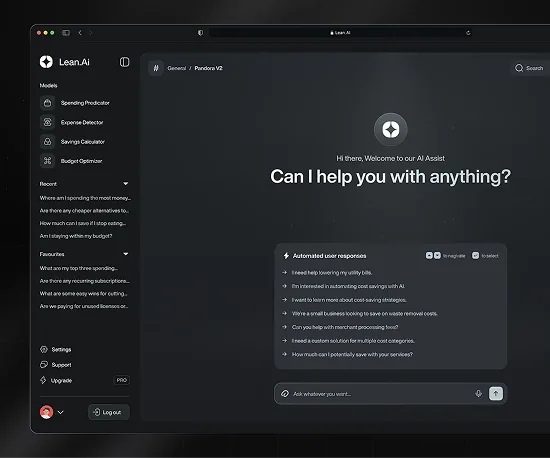Click the Log out button

pyautogui.click(x=109, y=412)
